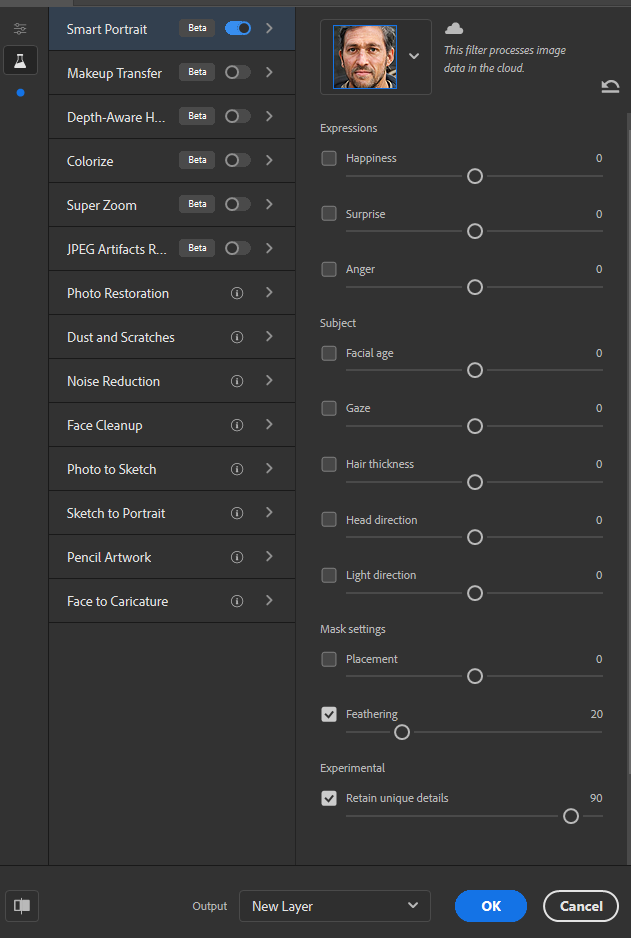Click the Cancel button
This screenshot has width=631, height=938.
click(581, 906)
